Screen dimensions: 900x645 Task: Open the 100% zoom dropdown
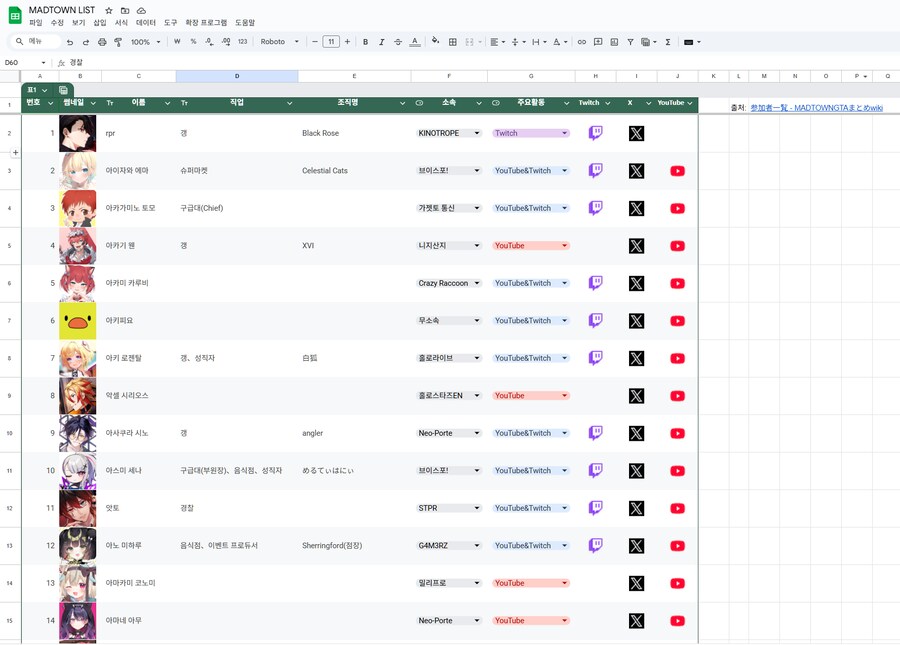pyautogui.click(x=145, y=42)
